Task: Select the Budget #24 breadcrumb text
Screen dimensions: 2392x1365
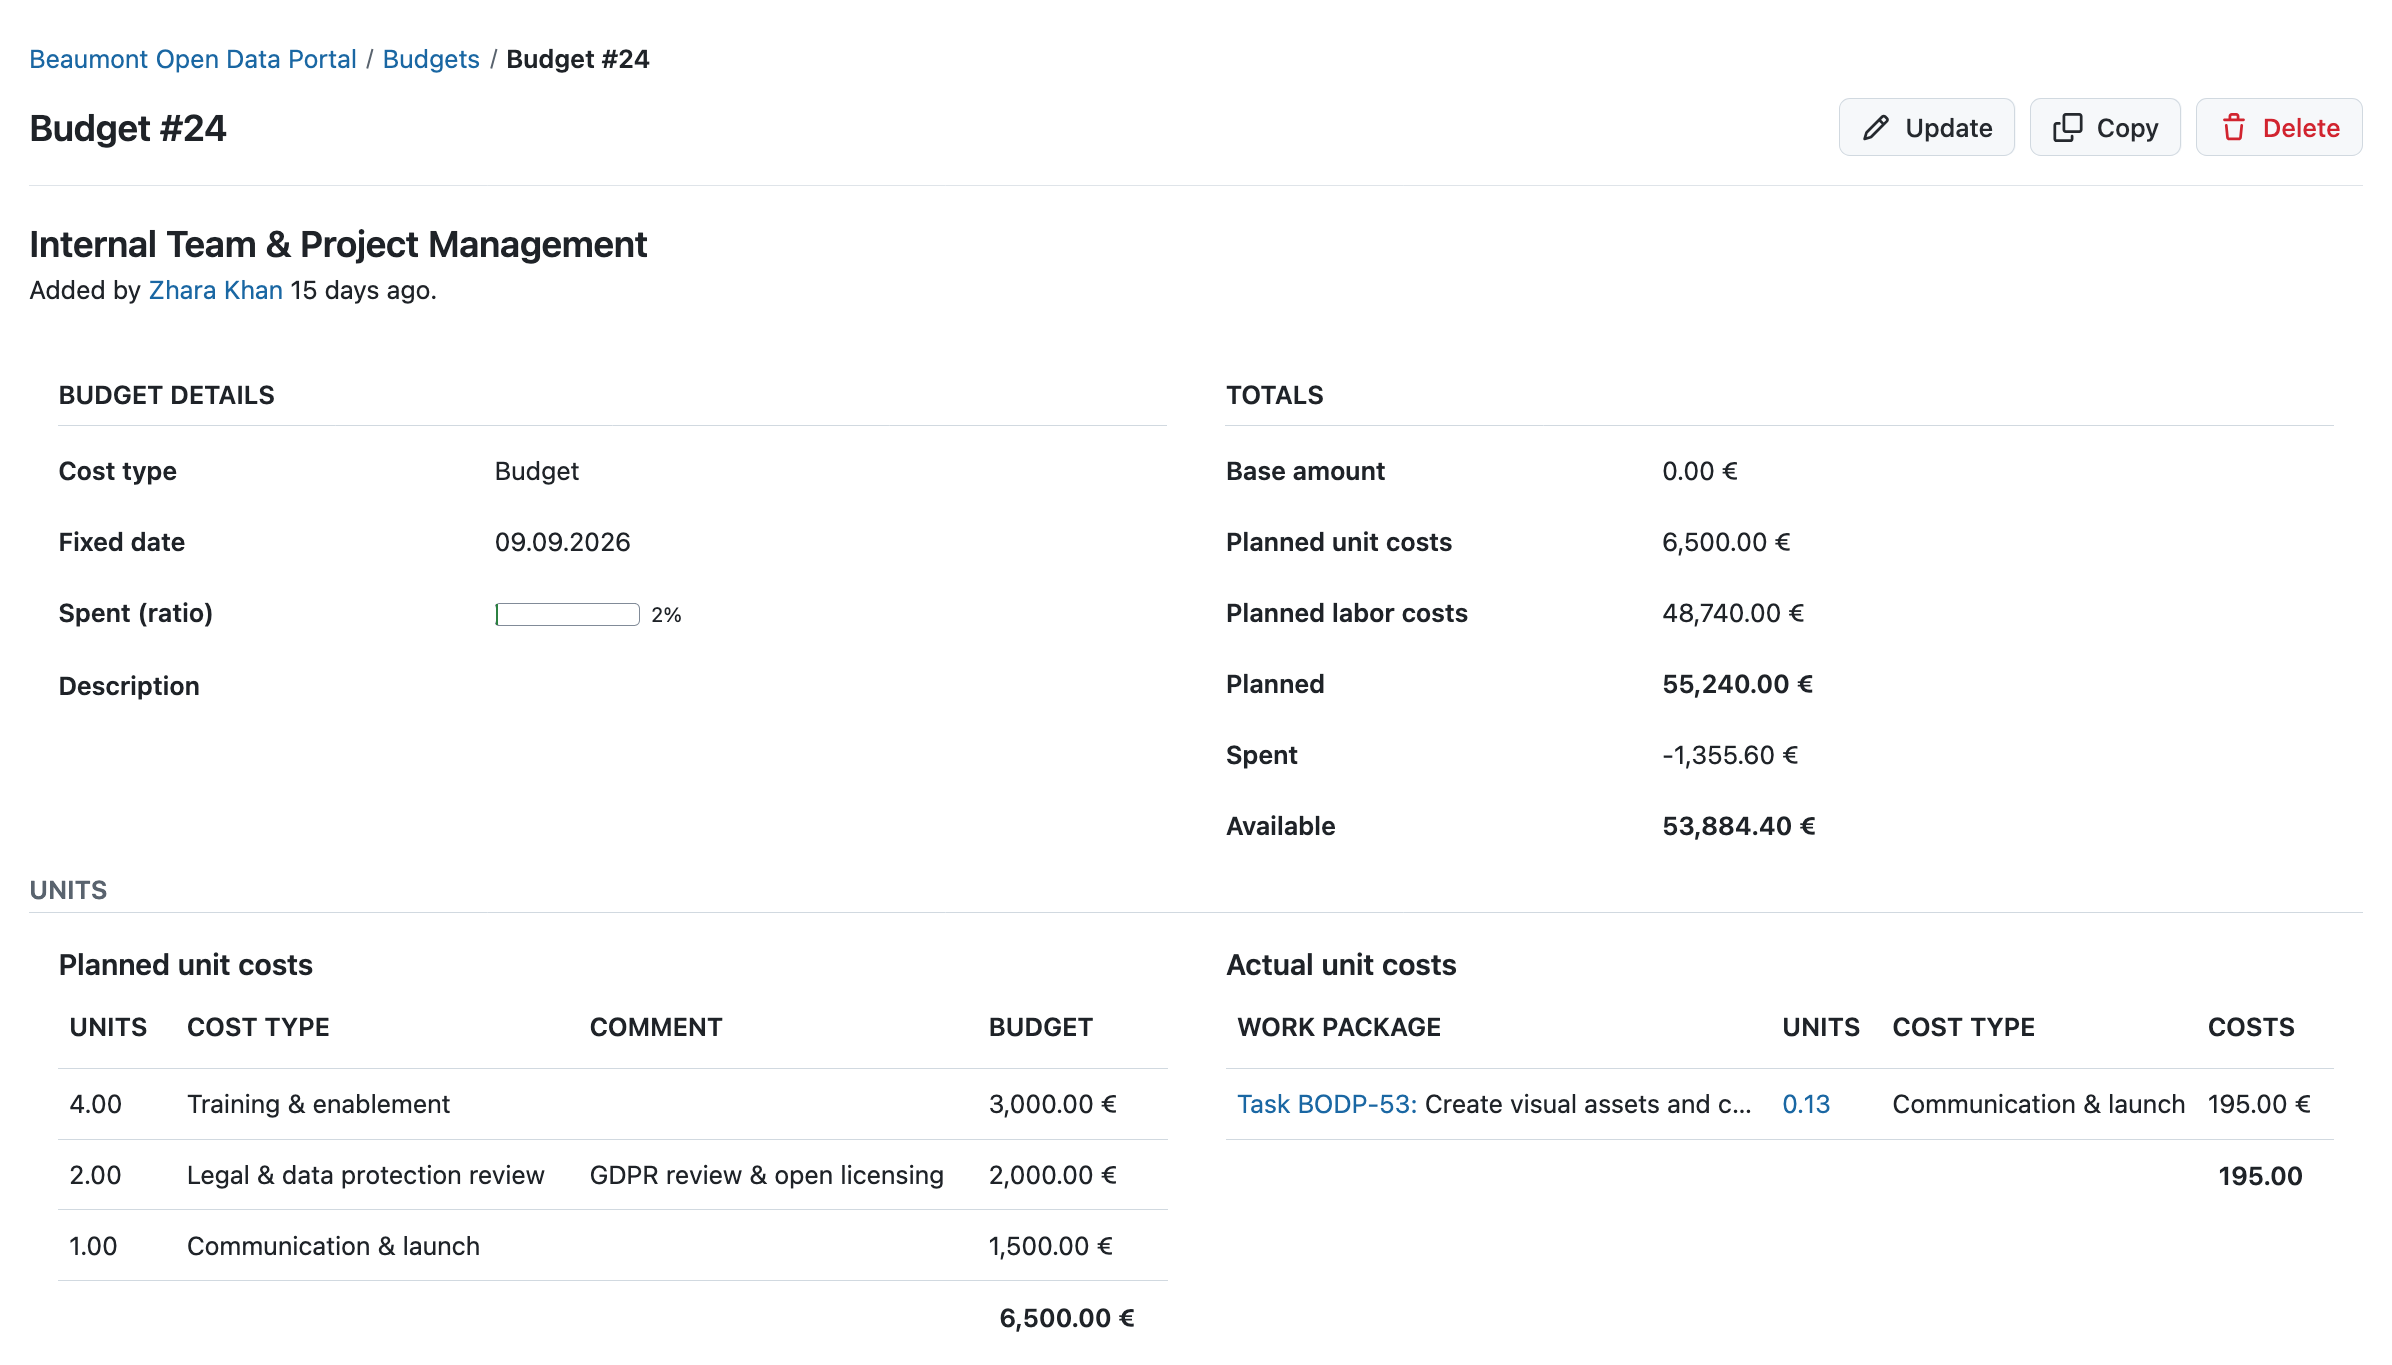Action: 578,59
